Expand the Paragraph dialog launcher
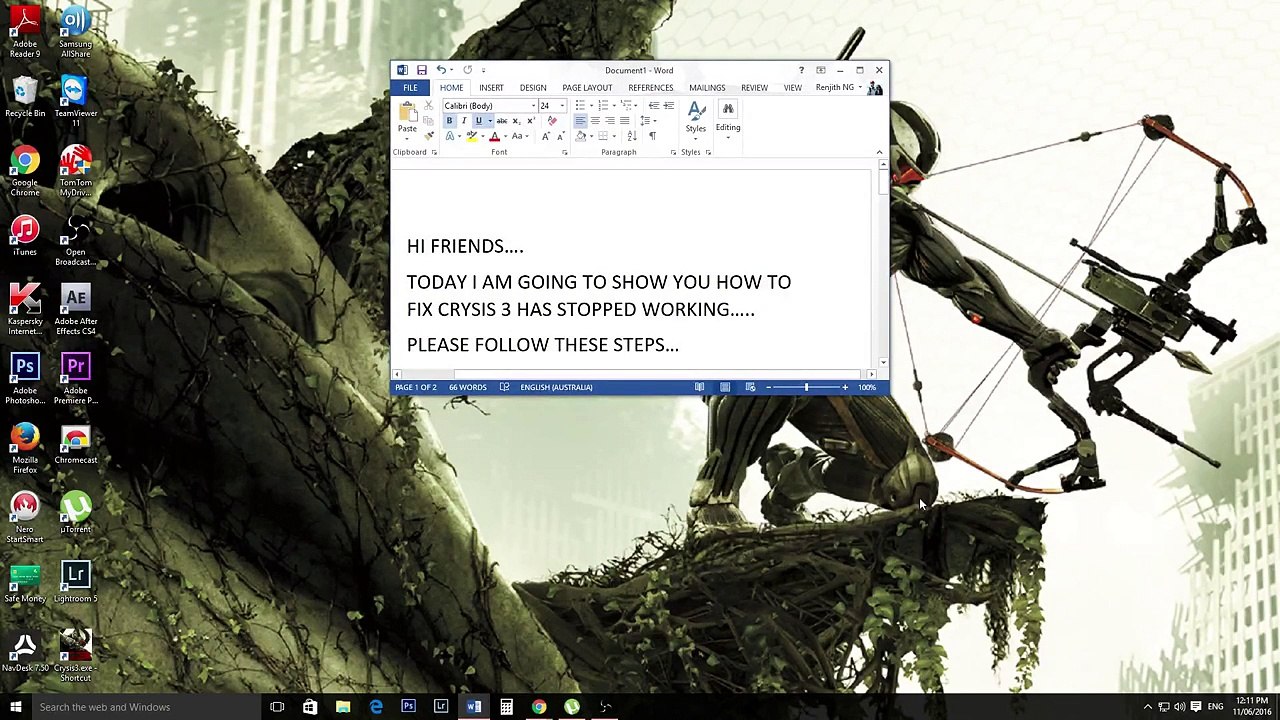The height and width of the screenshot is (720, 1280). [673, 152]
